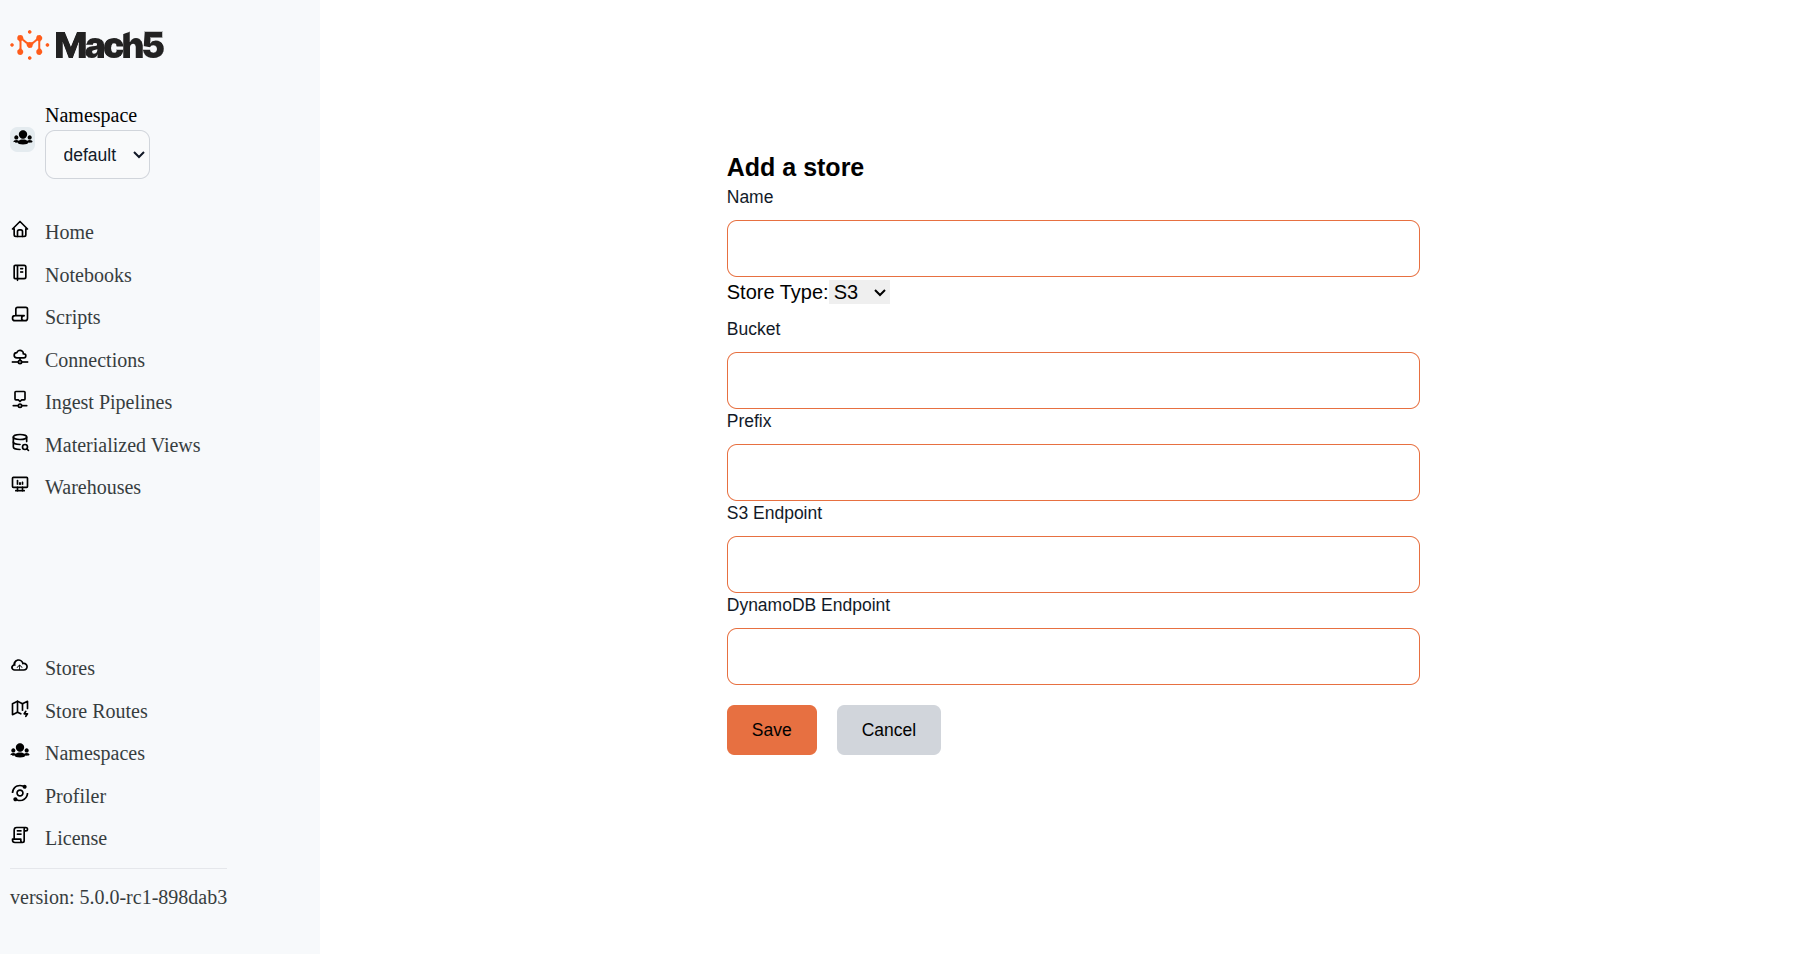Open Ingest Pipelines page

coord(108,402)
